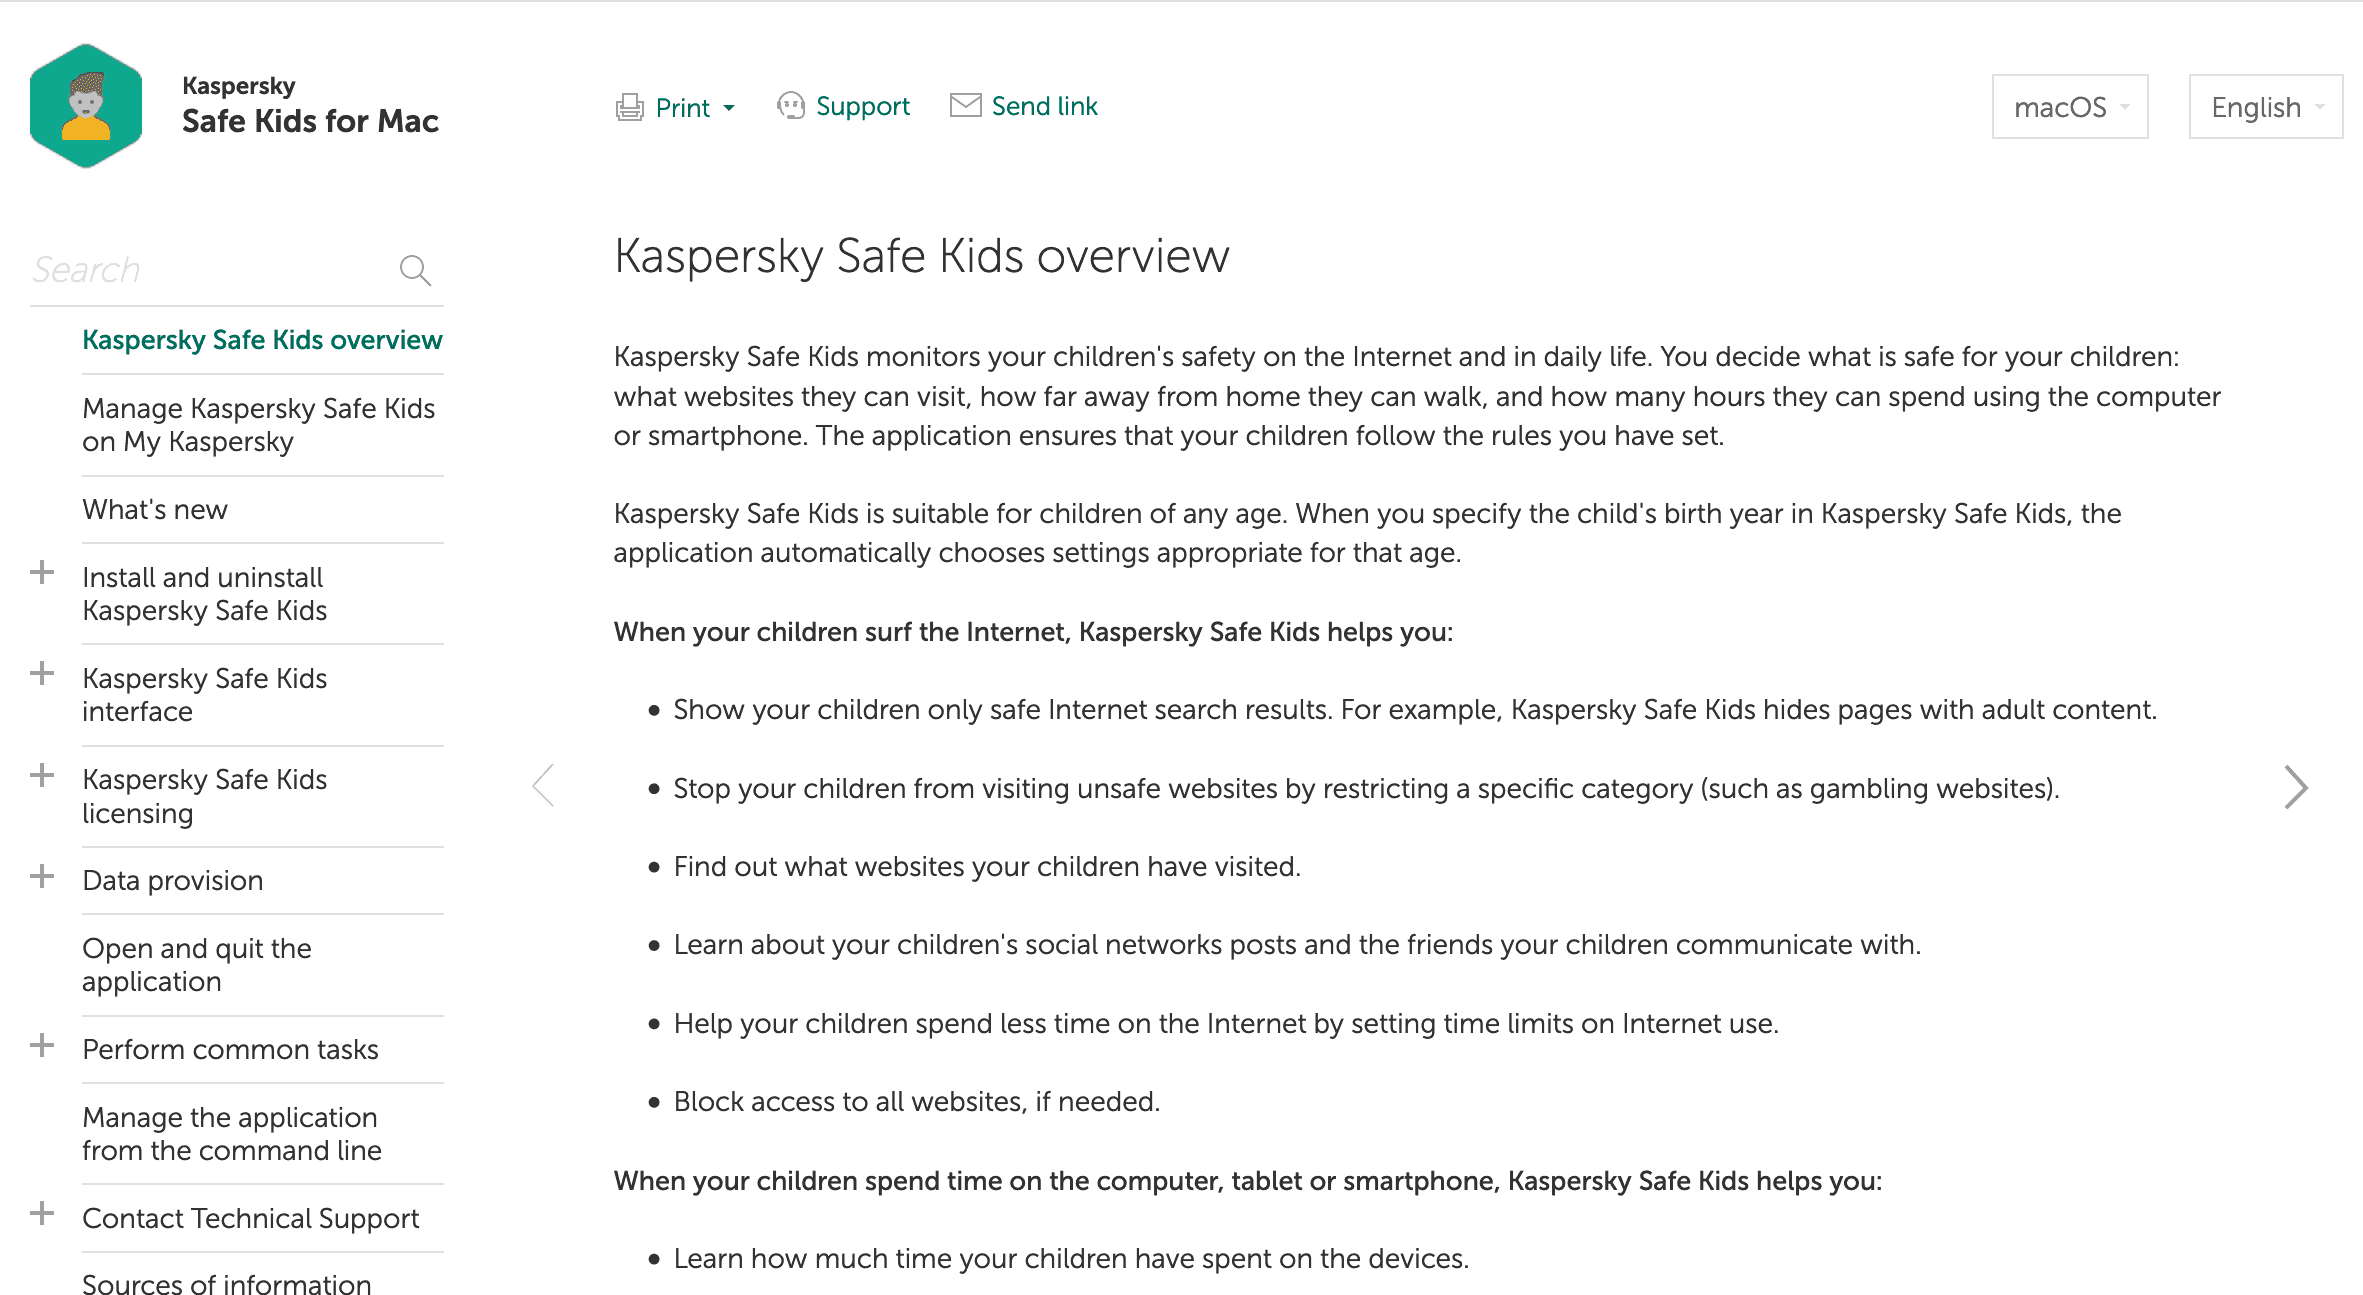The width and height of the screenshot is (2363, 1295).
Task: Click the Send link envelope icon
Action: tap(965, 105)
